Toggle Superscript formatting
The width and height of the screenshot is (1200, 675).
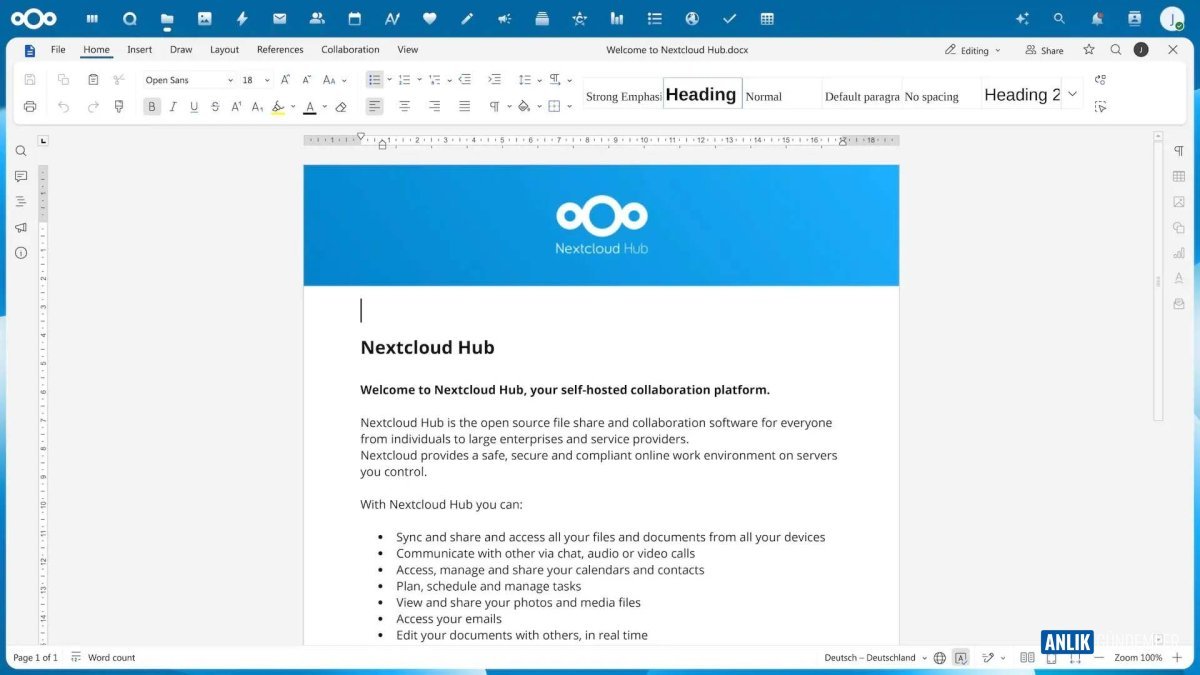(x=236, y=106)
